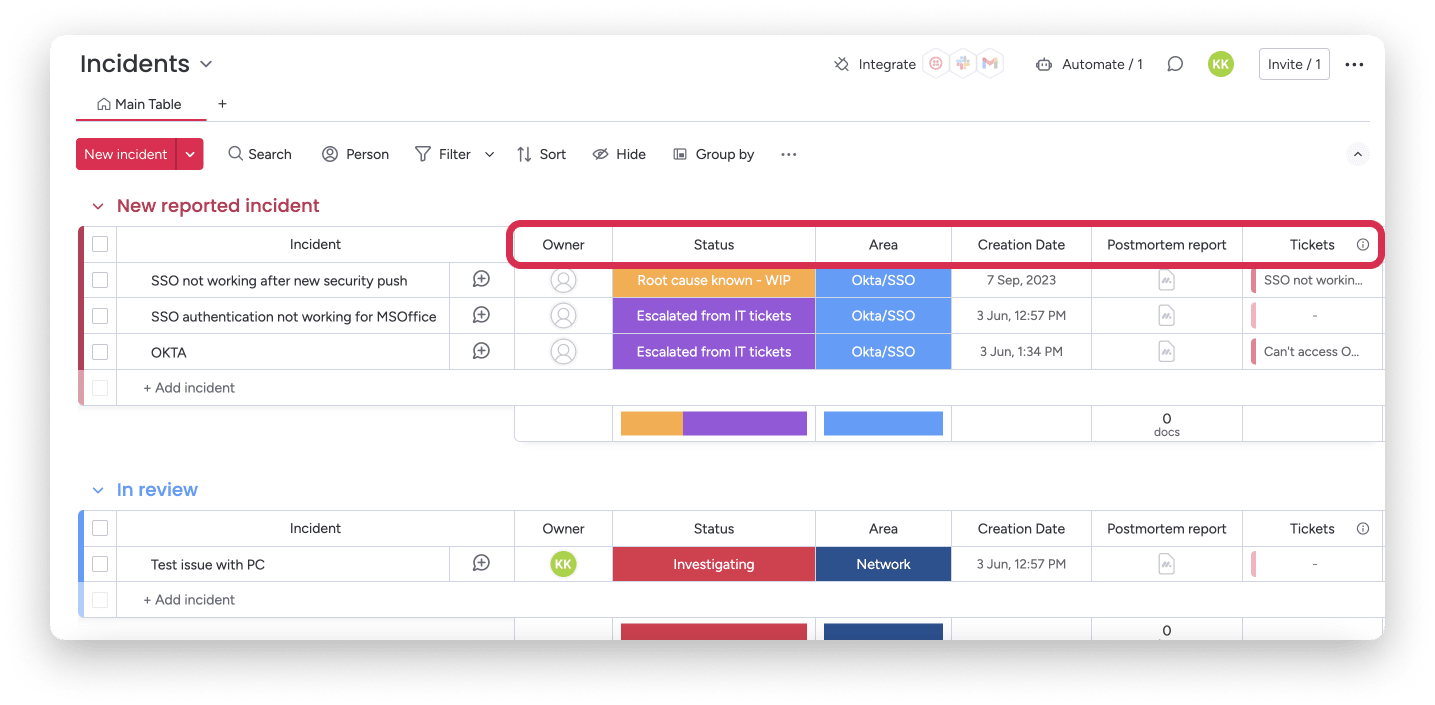Check the OKTA incident row checkbox
The width and height of the screenshot is (1435, 705).
coord(100,352)
